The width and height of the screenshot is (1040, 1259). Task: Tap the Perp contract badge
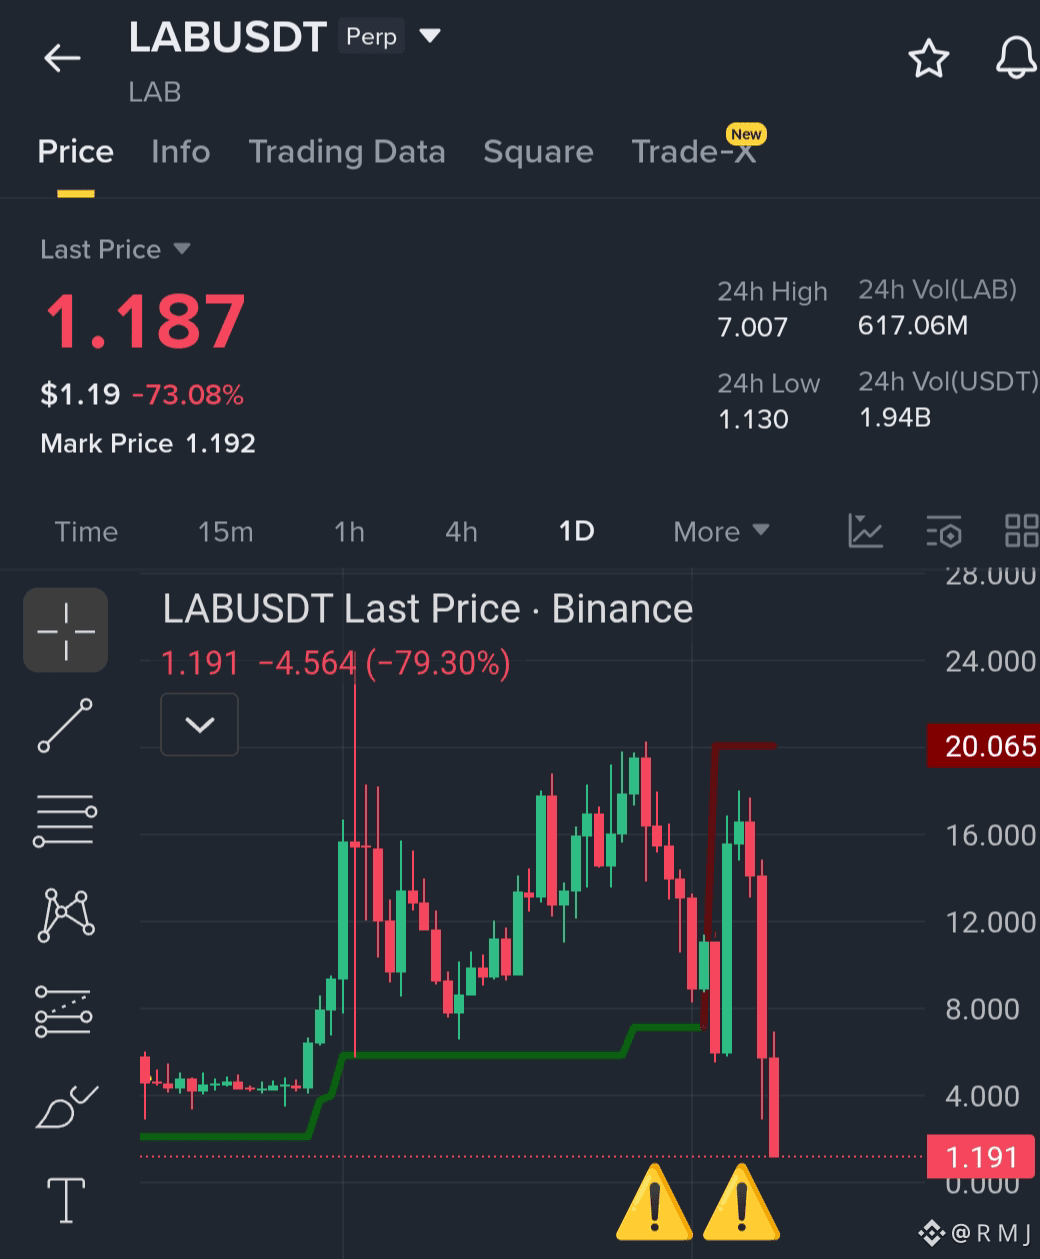[371, 37]
